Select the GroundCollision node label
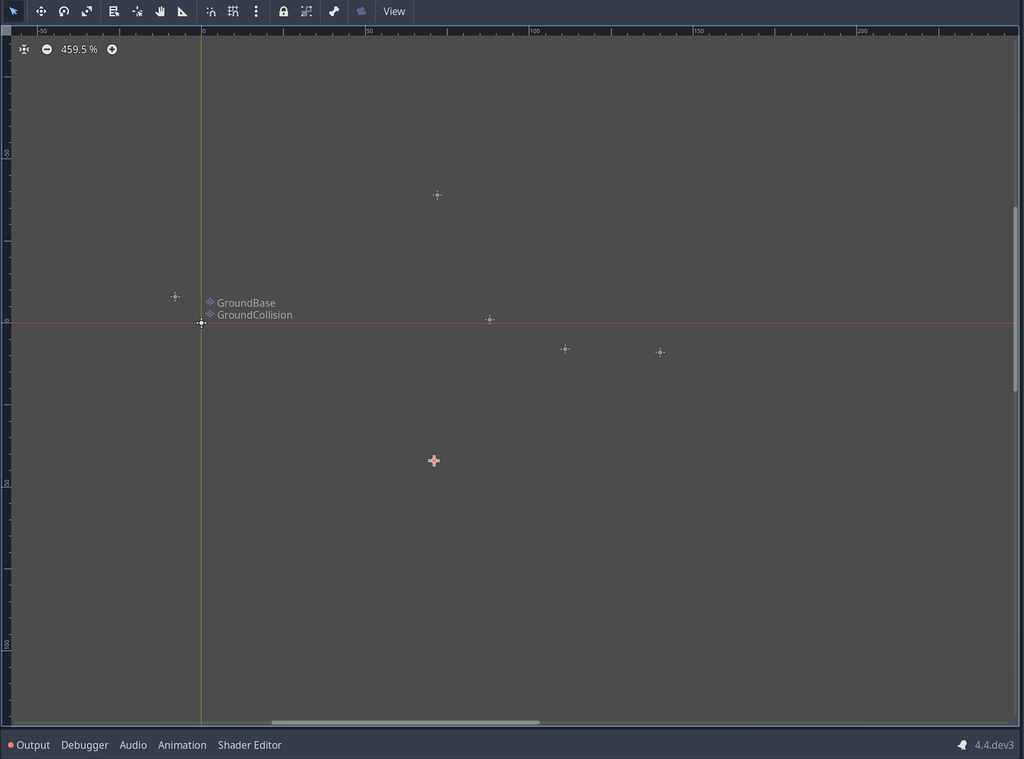This screenshot has width=1024, height=759. tap(254, 315)
